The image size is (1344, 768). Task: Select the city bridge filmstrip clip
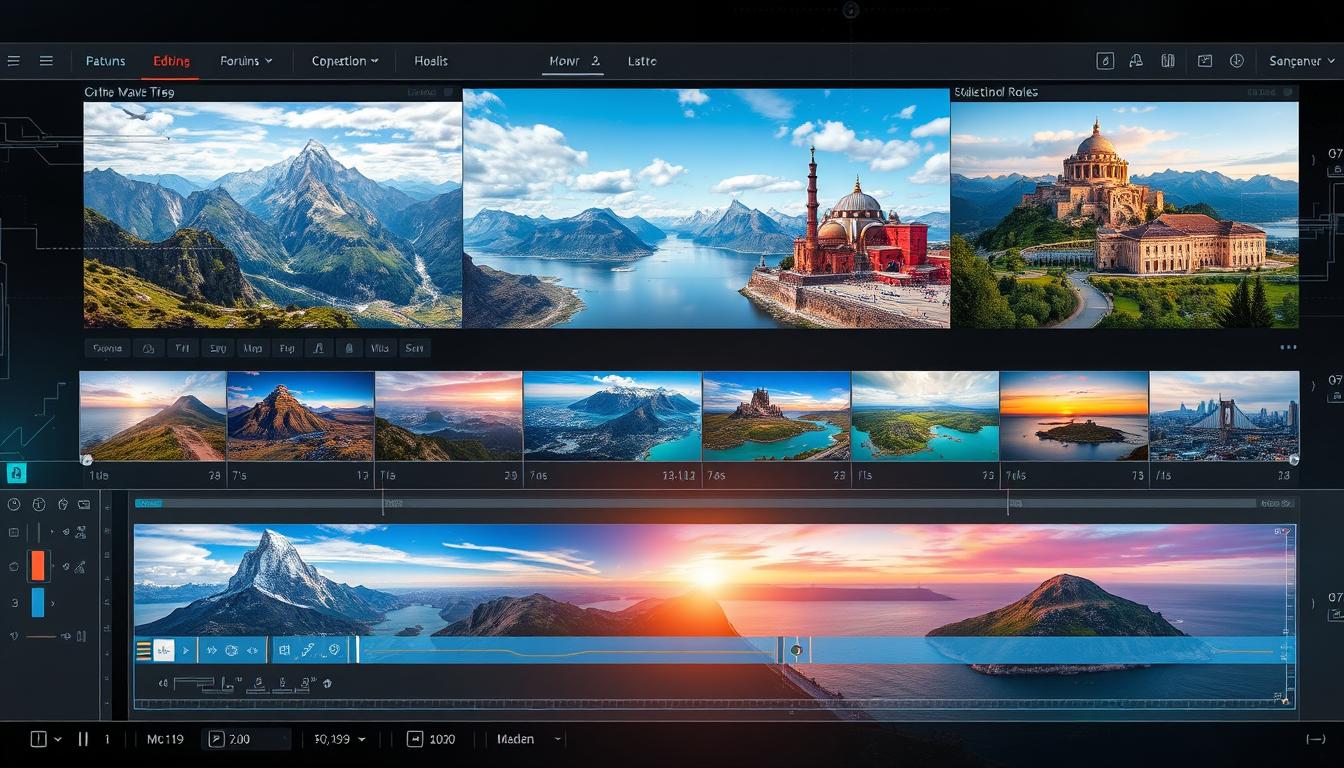[1224, 416]
